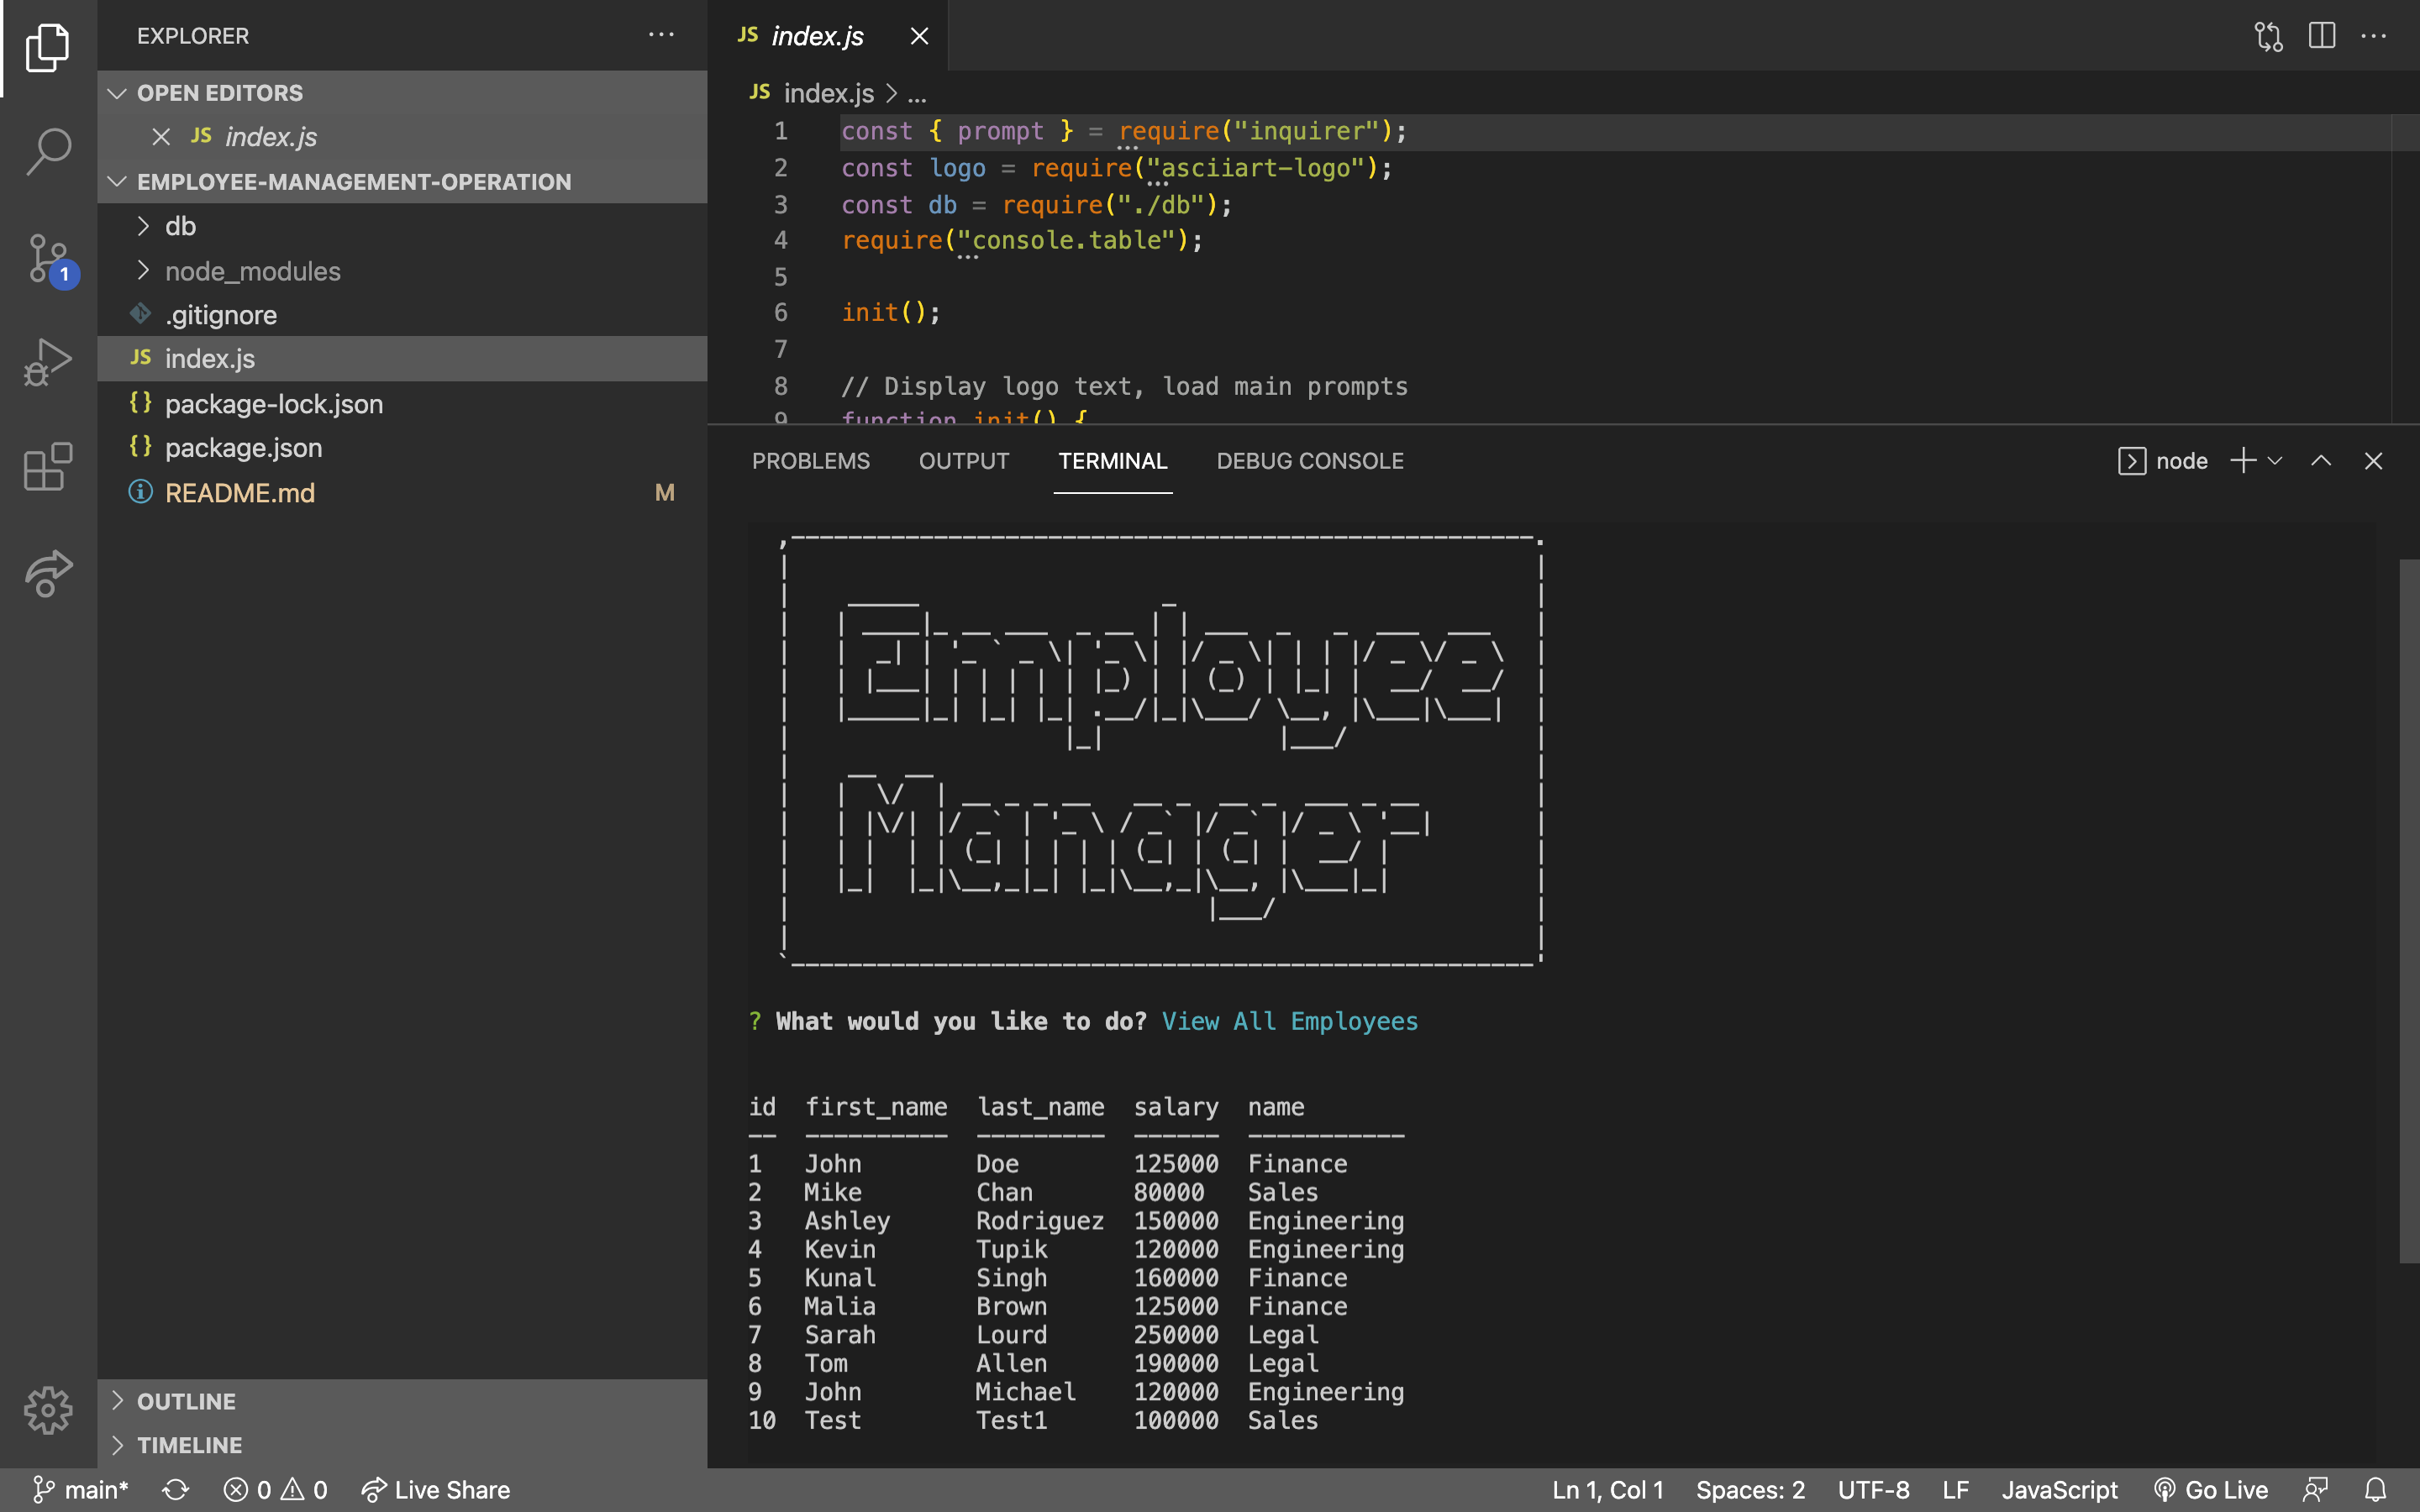Click the Explorer more actions ellipsis
This screenshot has width=2420, height=1512.
pos(661,35)
